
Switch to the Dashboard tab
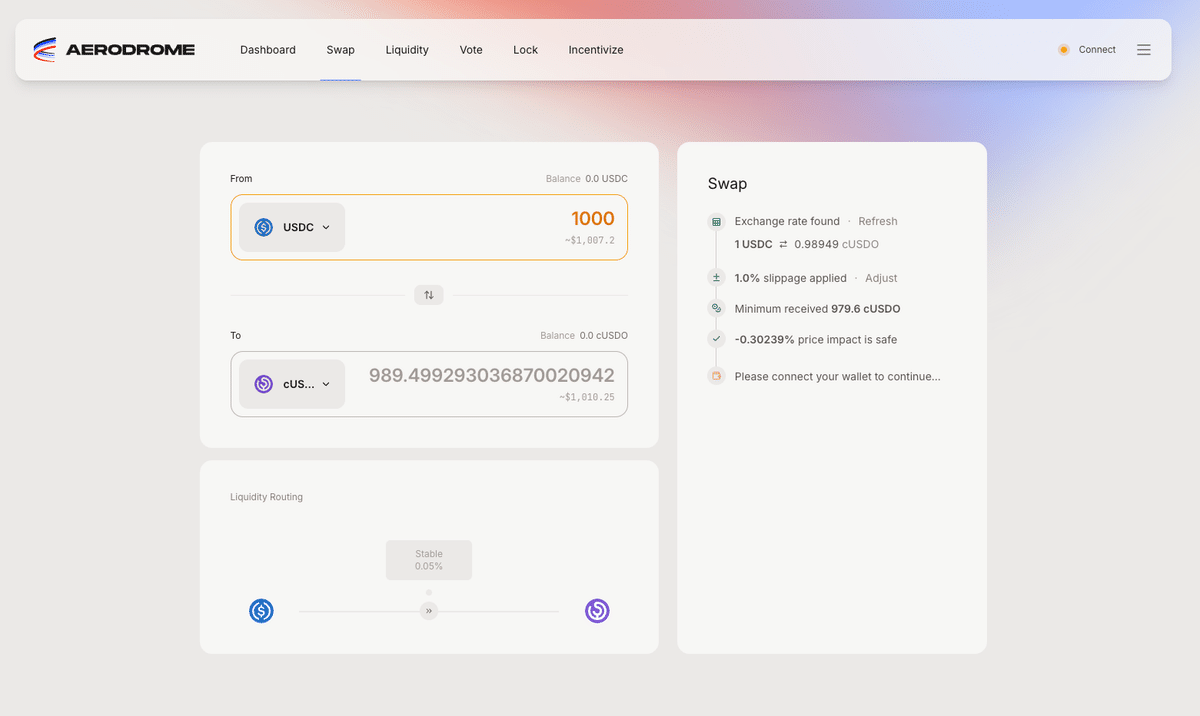point(267,49)
